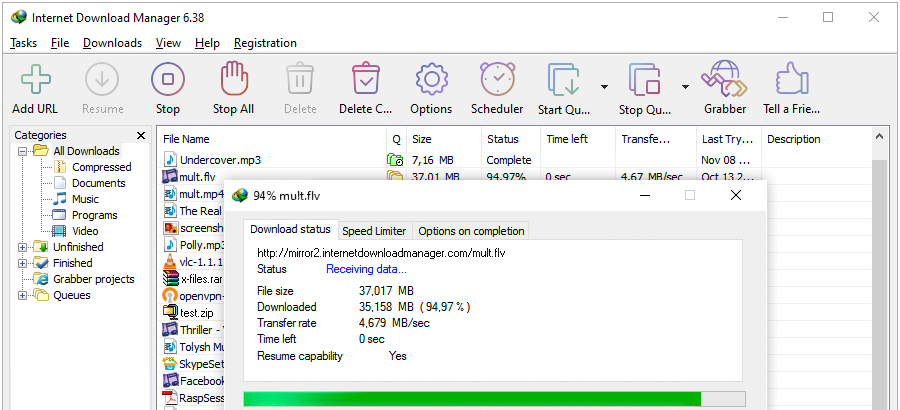Sort by Q column header
The image size is (900, 410).
(x=397, y=139)
